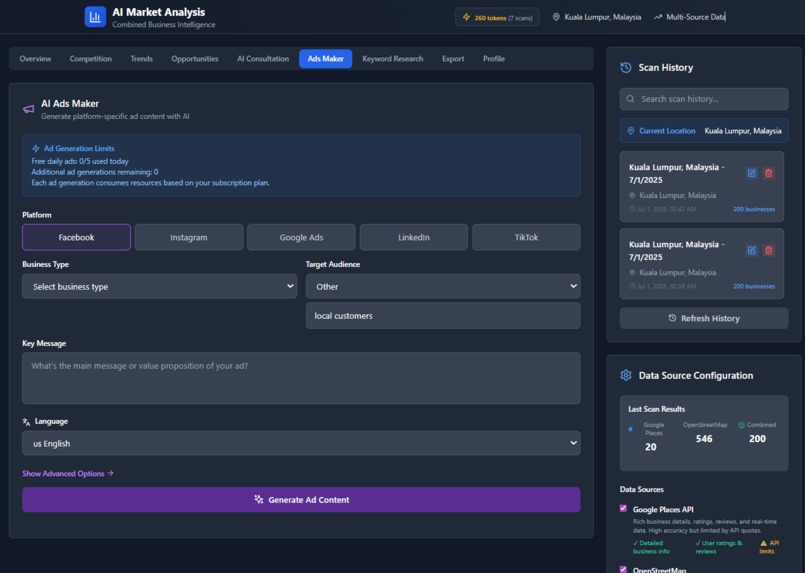The width and height of the screenshot is (805, 573).
Task: Switch to the Overview tab
Action: (35, 59)
